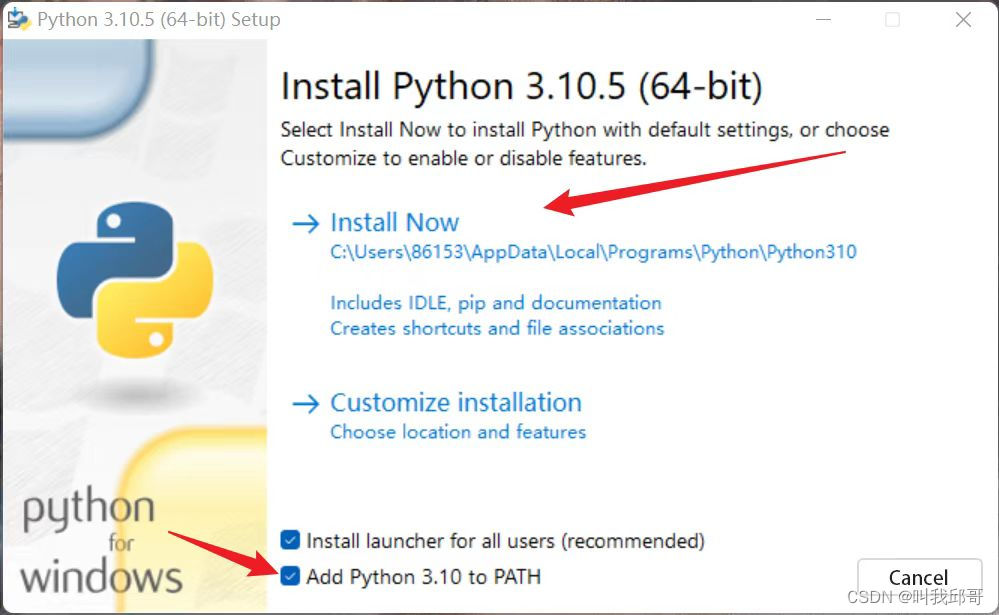The height and width of the screenshot is (615, 999).
Task: Click the arrow icon beside Customize installation
Action: point(305,403)
